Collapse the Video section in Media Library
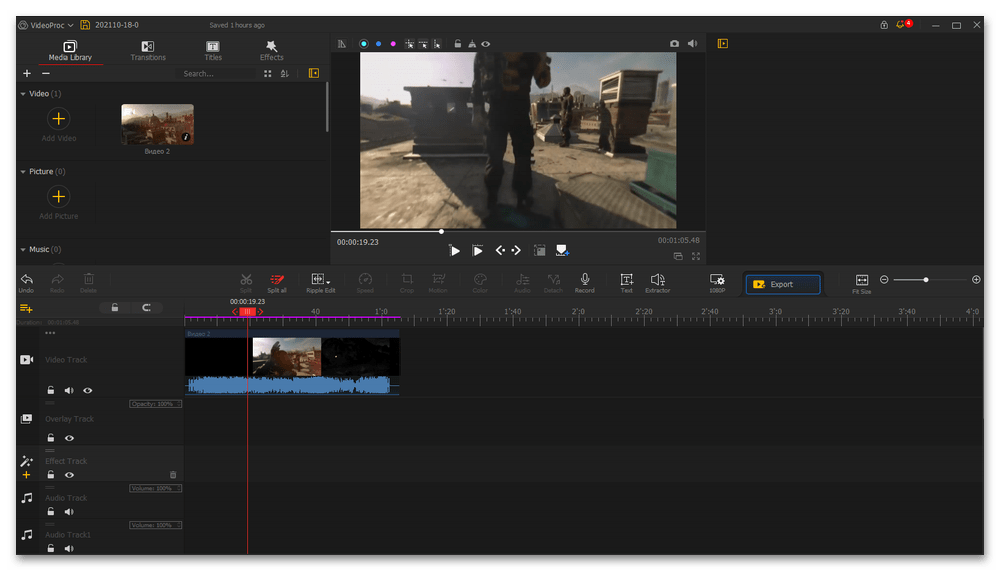The height and width of the screenshot is (571, 1000). tap(23, 94)
